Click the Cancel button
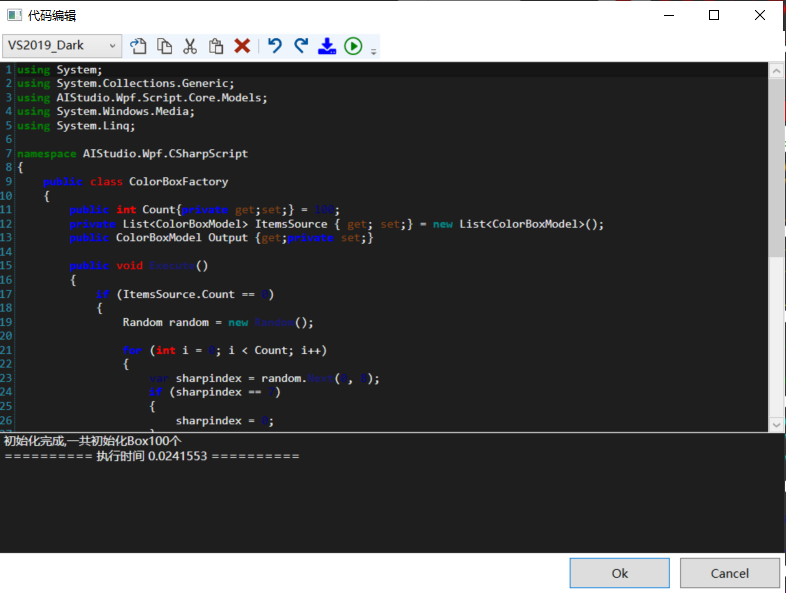 point(729,573)
